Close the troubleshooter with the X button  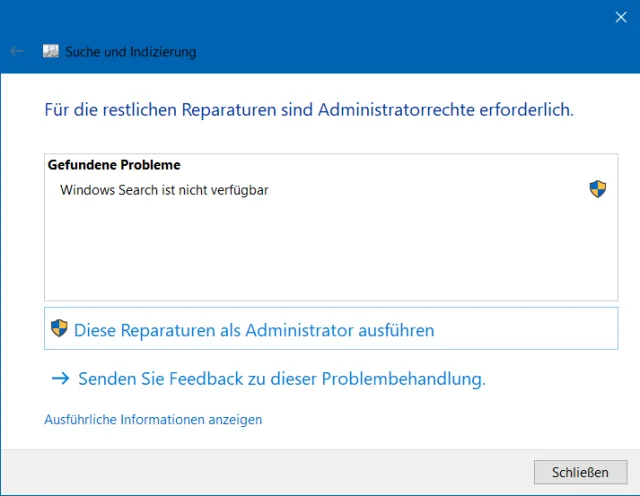click(620, 16)
